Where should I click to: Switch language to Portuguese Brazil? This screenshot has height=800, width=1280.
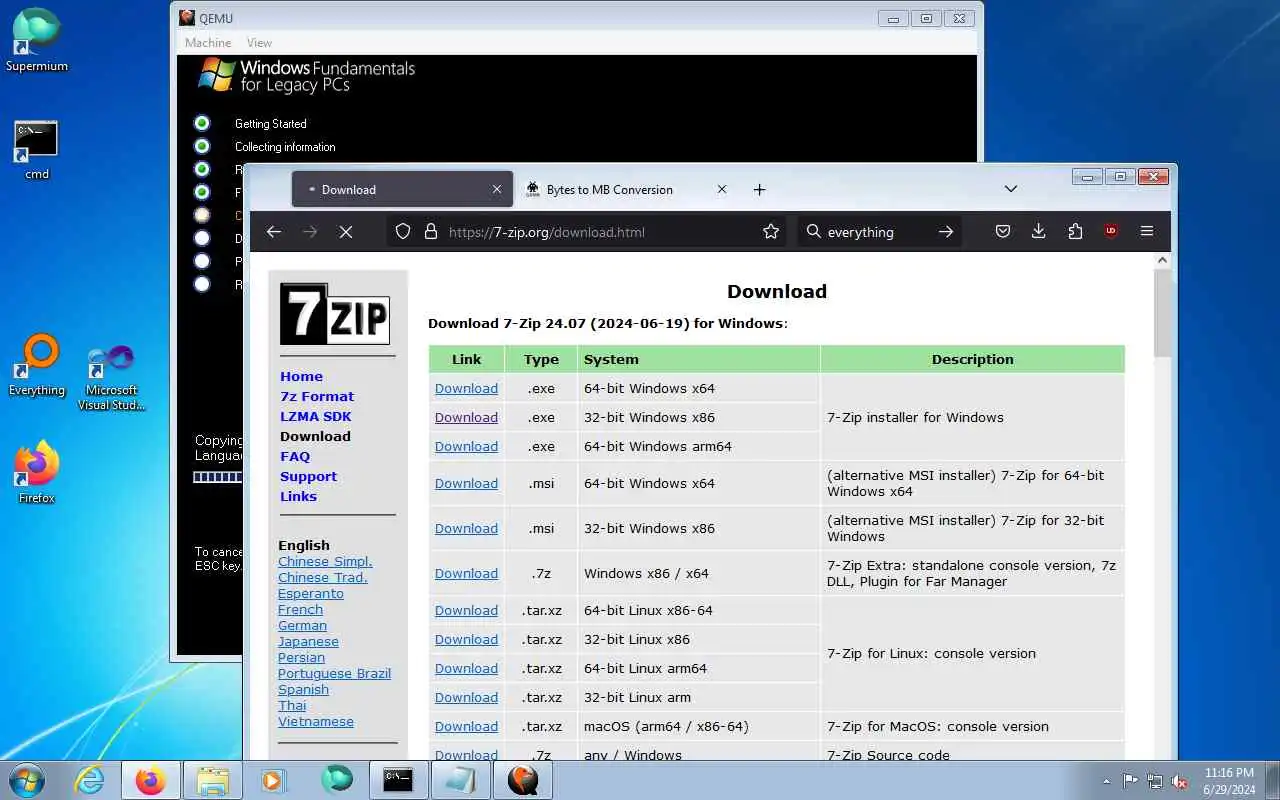pyautogui.click(x=334, y=673)
